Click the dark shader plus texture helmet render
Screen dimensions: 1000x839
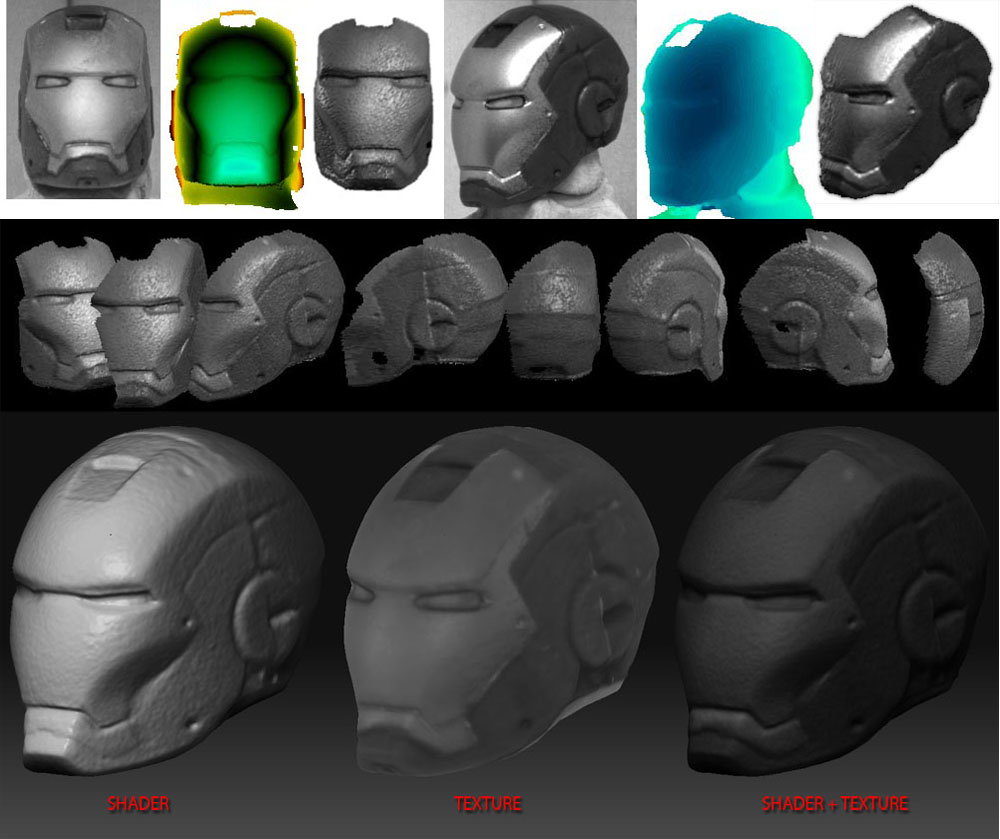pos(833,601)
